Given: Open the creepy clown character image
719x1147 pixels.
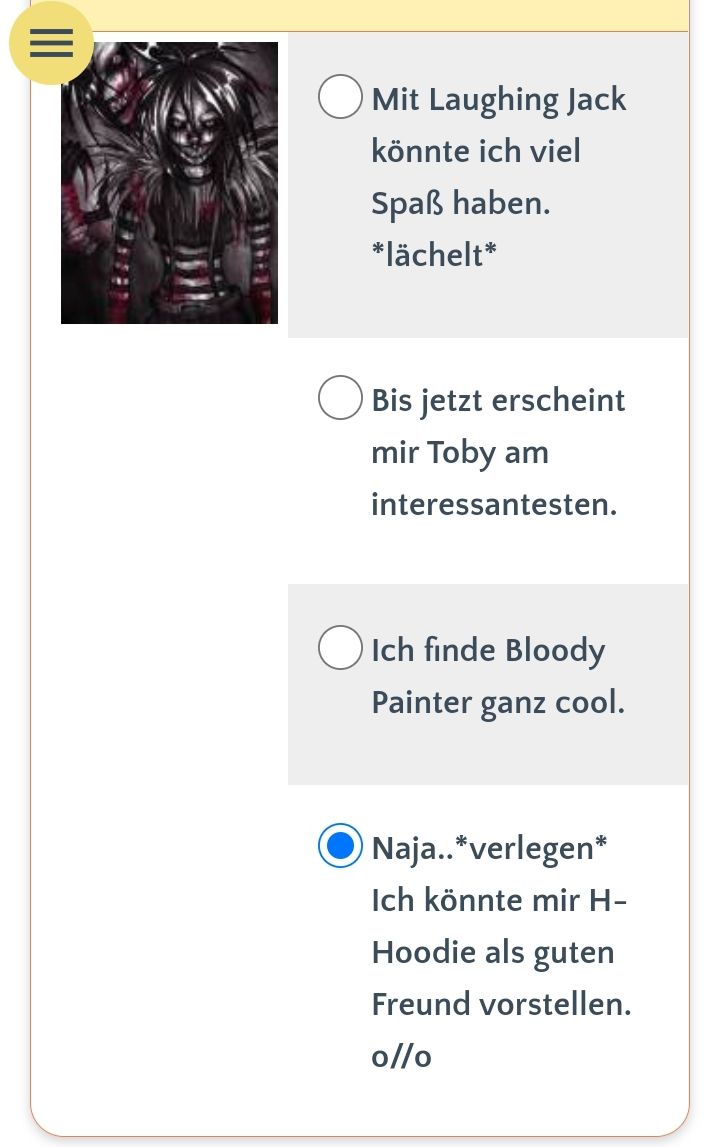Looking at the screenshot, I should [170, 183].
